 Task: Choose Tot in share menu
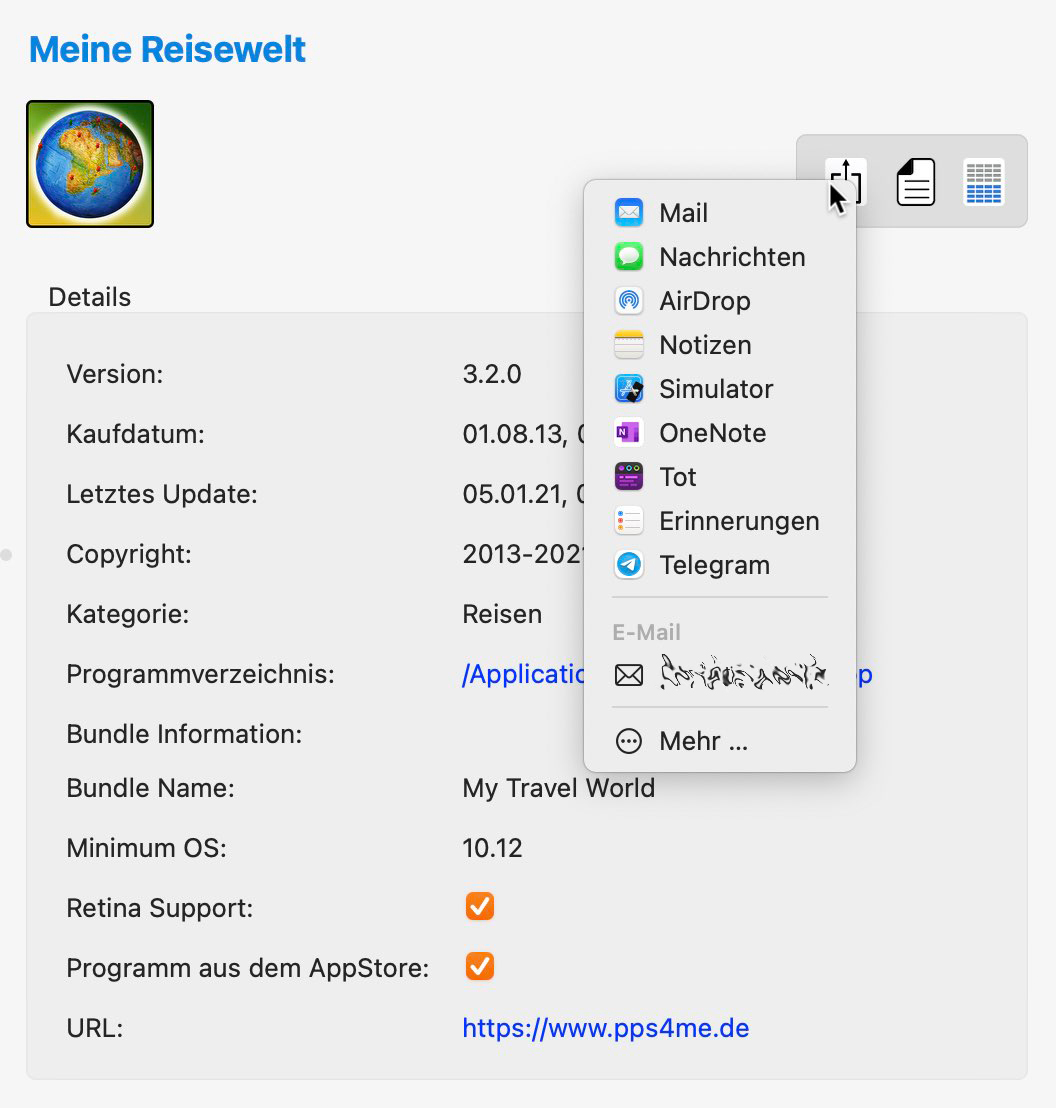720,477
